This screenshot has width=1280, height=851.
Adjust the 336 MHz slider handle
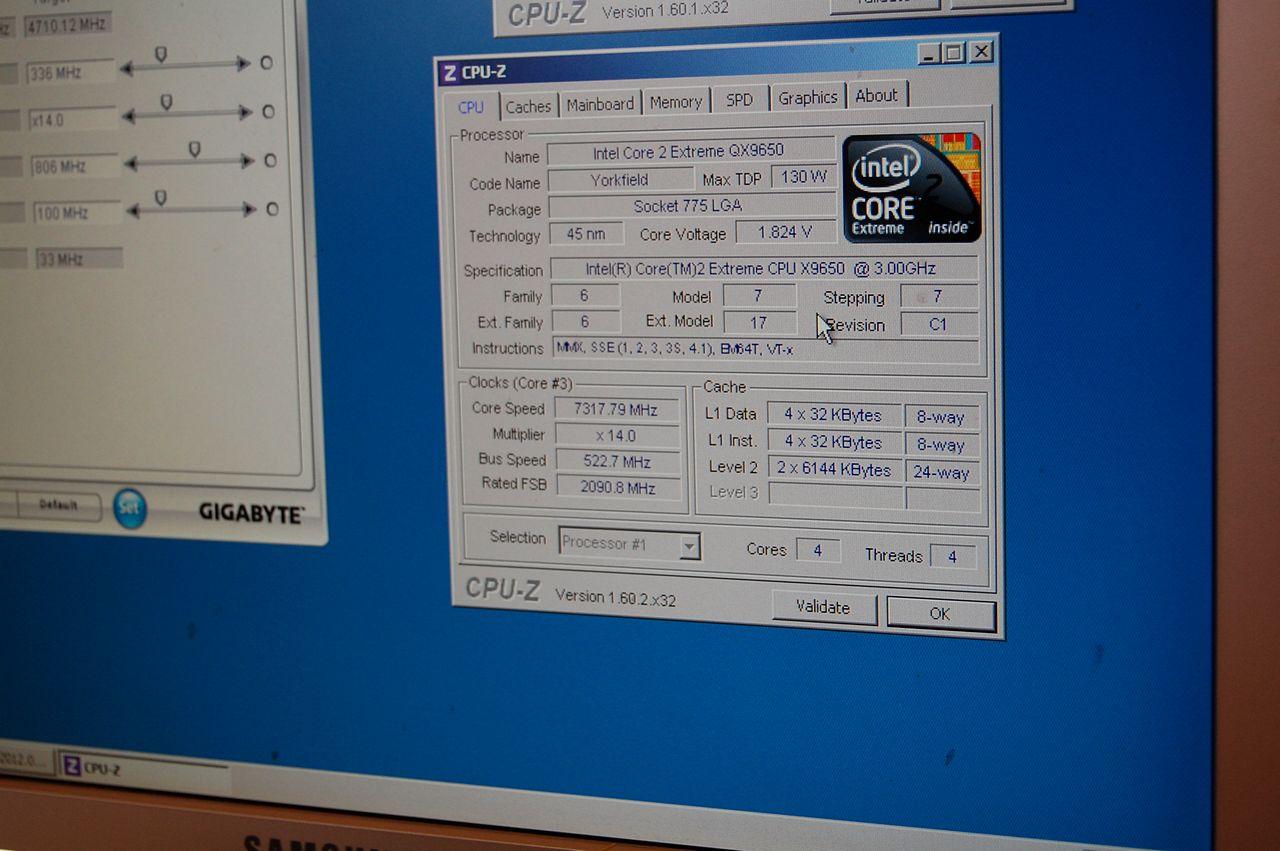point(161,55)
